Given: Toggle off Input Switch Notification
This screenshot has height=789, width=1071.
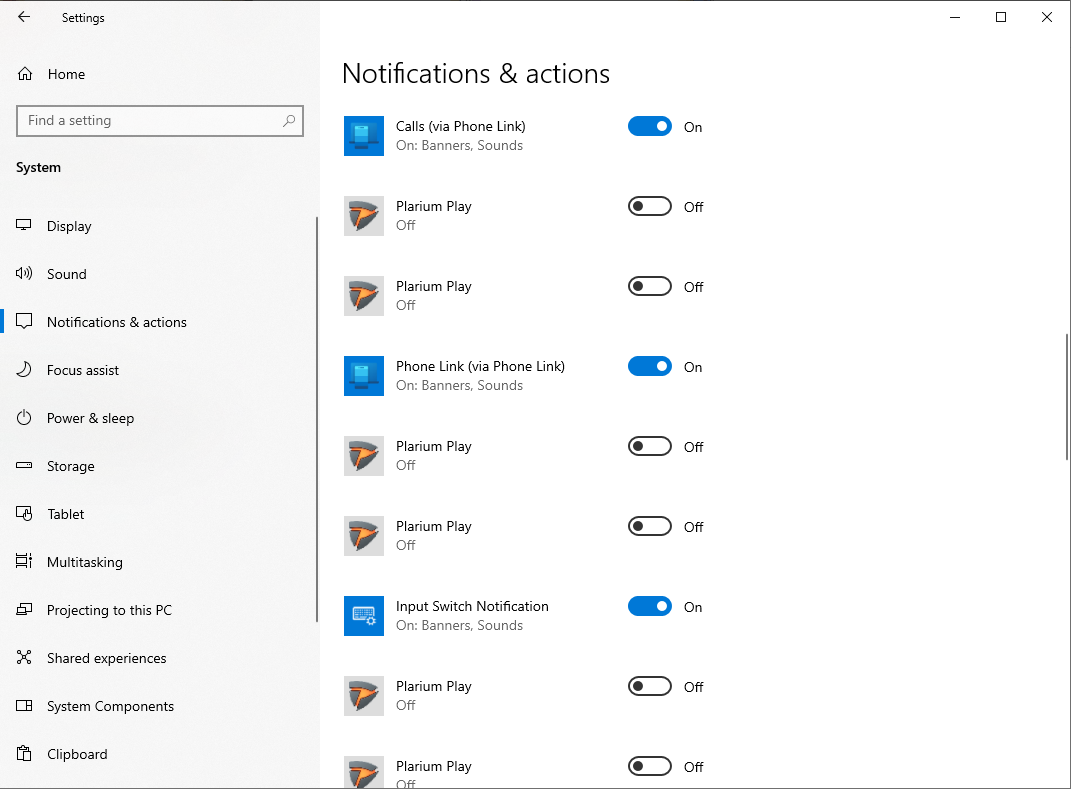Looking at the screenshot, I should click(649, 607).
